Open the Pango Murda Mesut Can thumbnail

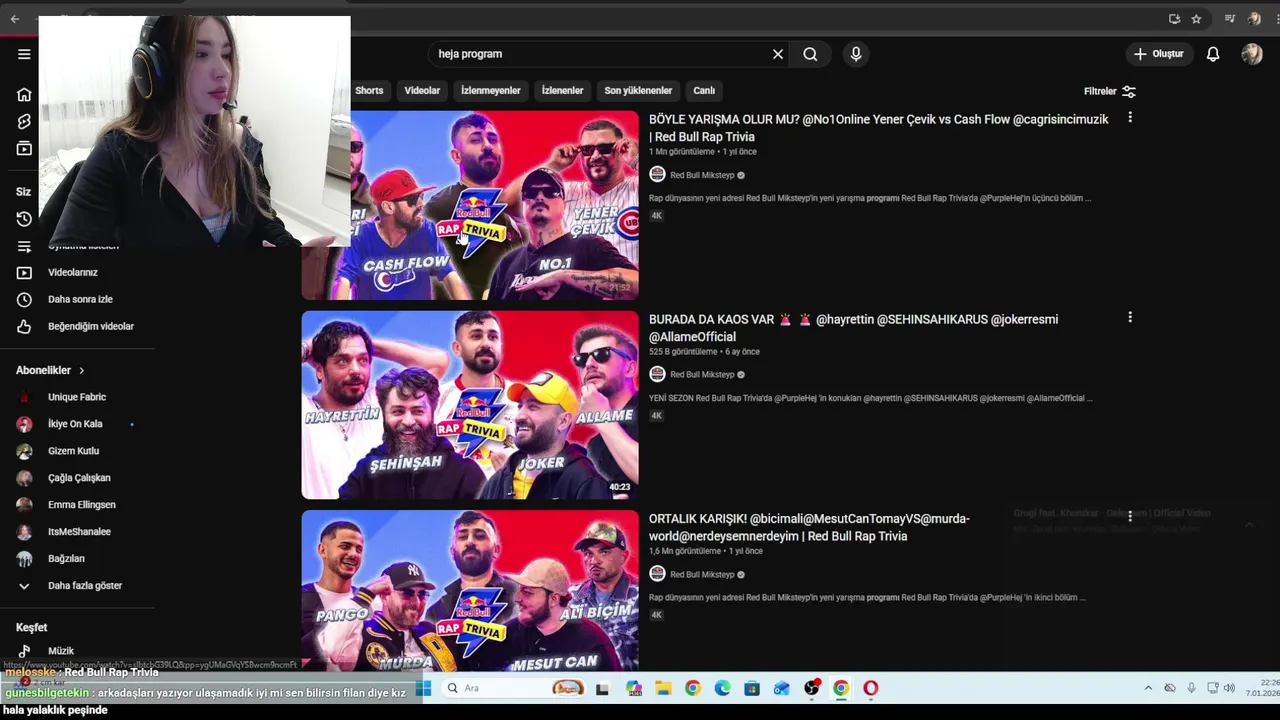(x=470, y=590)
